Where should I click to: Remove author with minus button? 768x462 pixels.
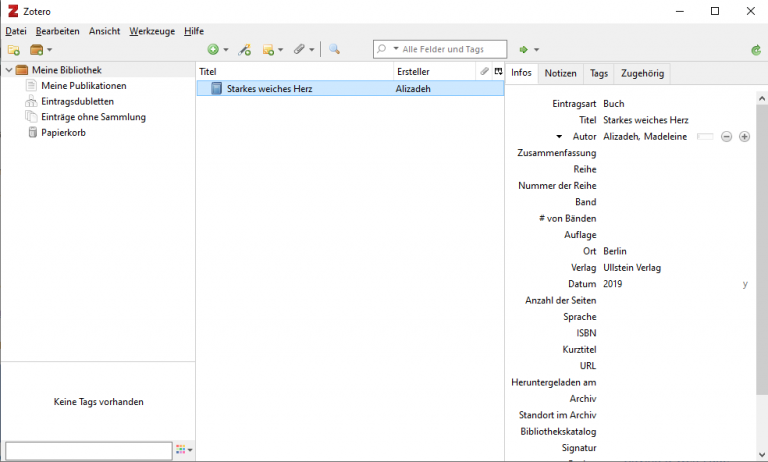click(x=727, y=137)
